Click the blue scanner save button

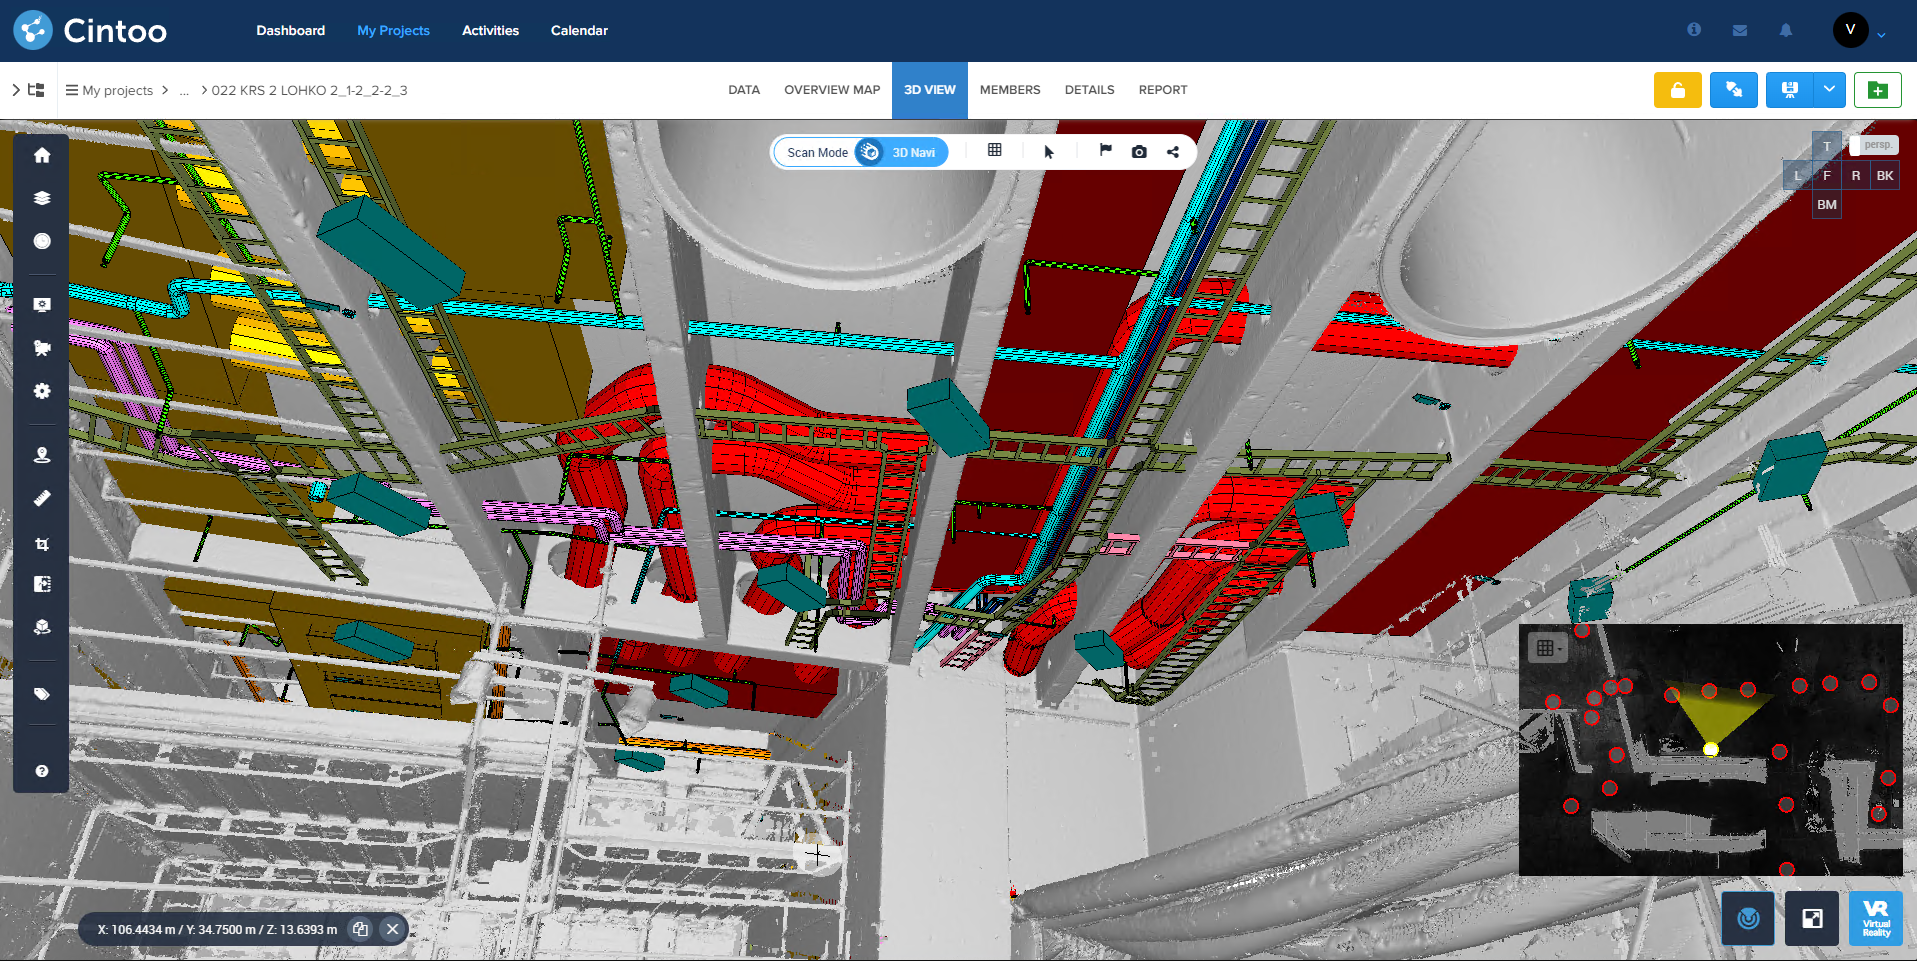click(1790, 90)
